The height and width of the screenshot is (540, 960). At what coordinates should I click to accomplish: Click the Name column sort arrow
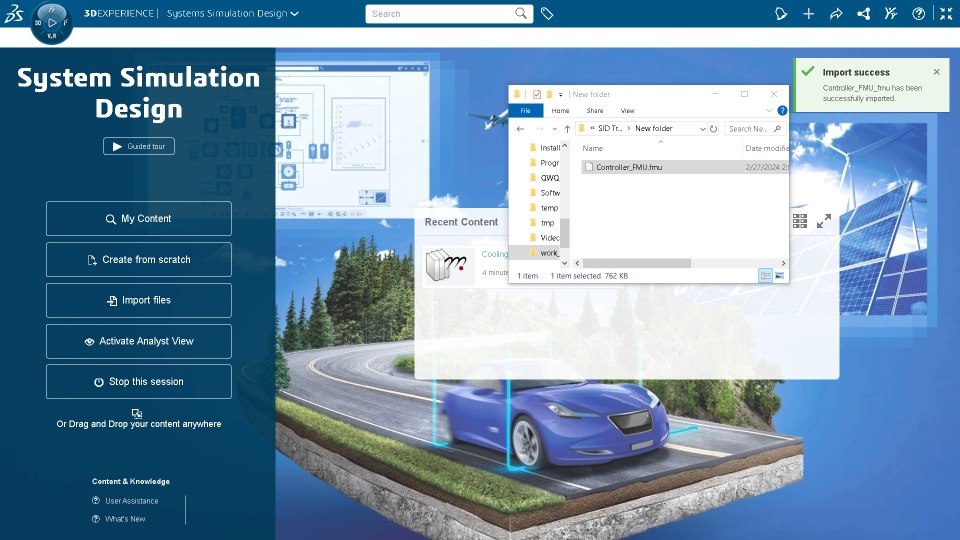[x=660, y=141]
